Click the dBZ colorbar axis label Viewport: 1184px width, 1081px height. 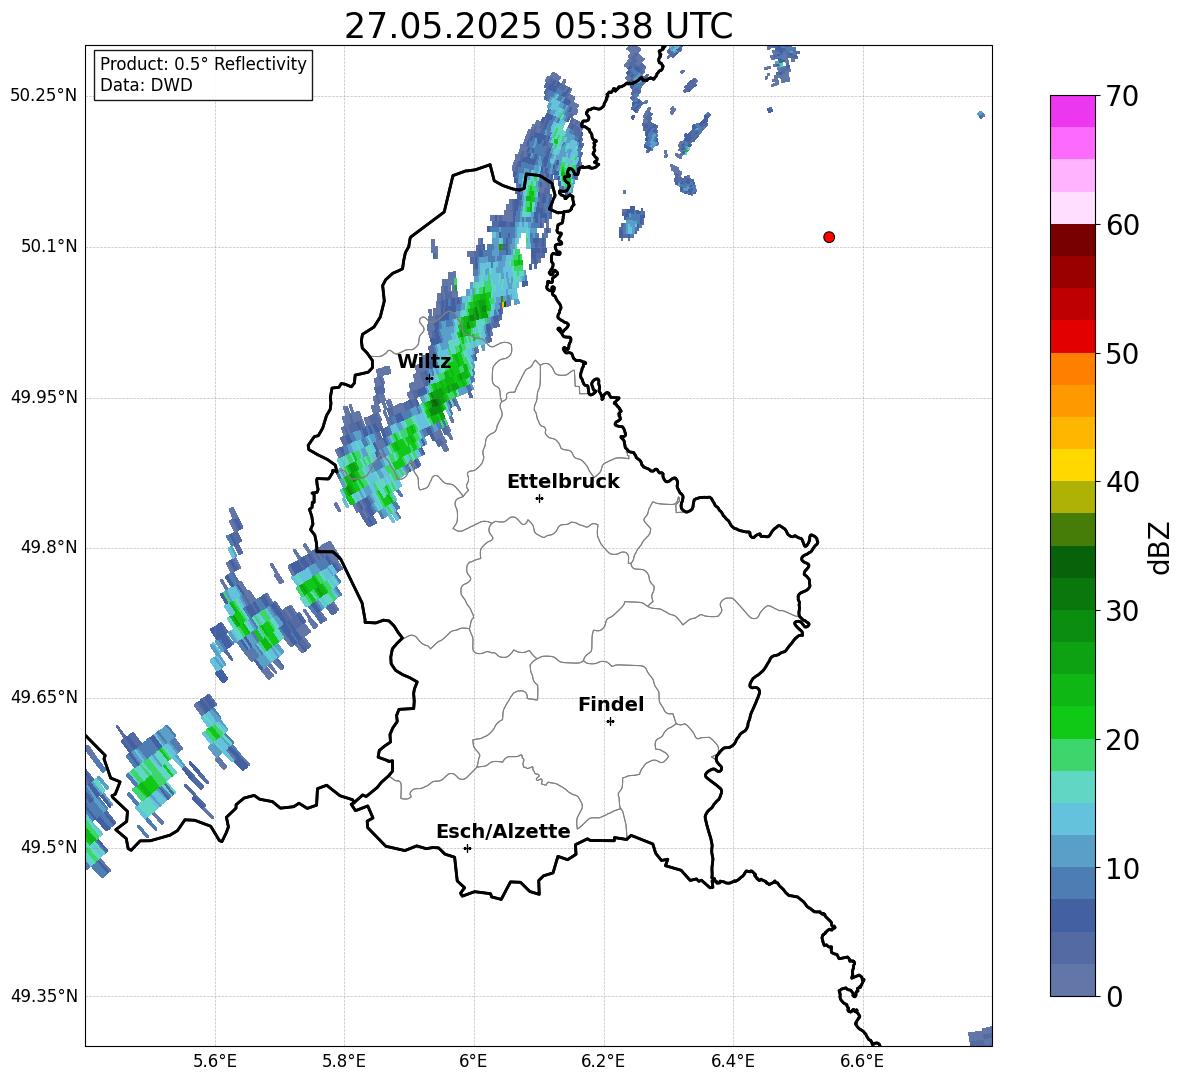1161,547
